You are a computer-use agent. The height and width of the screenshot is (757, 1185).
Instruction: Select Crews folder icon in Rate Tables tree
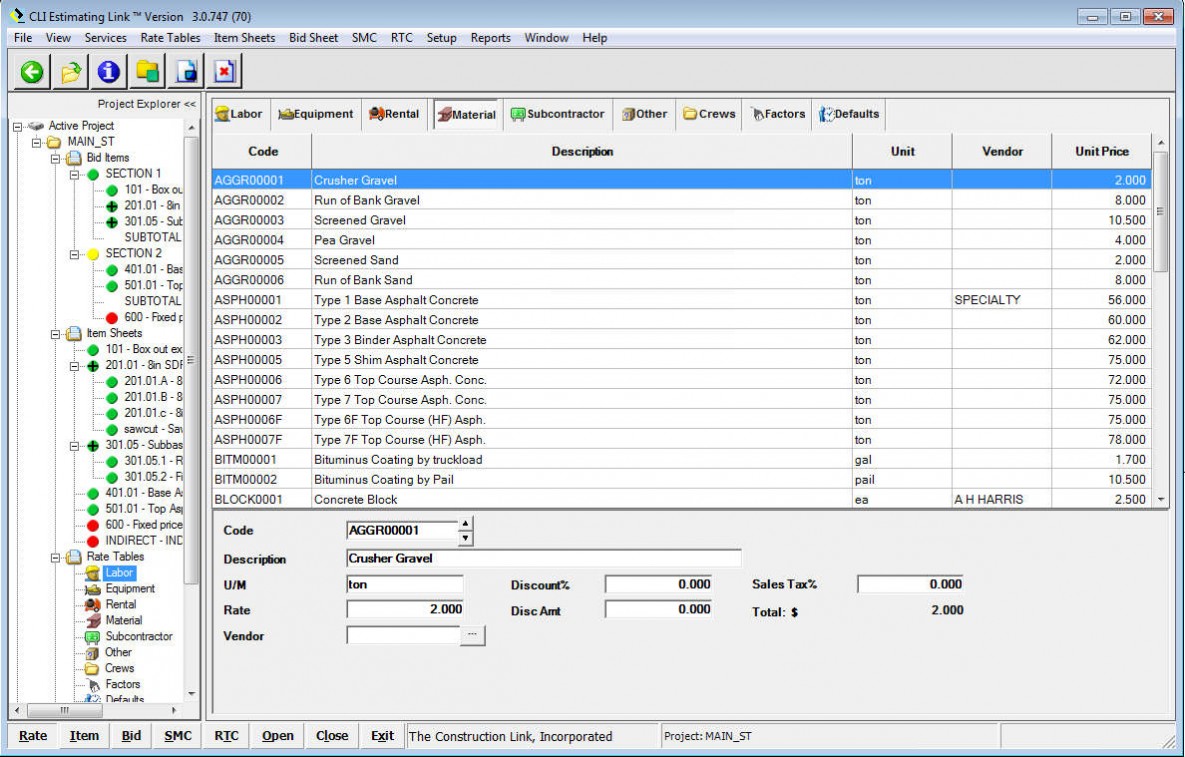pos(92,669)
